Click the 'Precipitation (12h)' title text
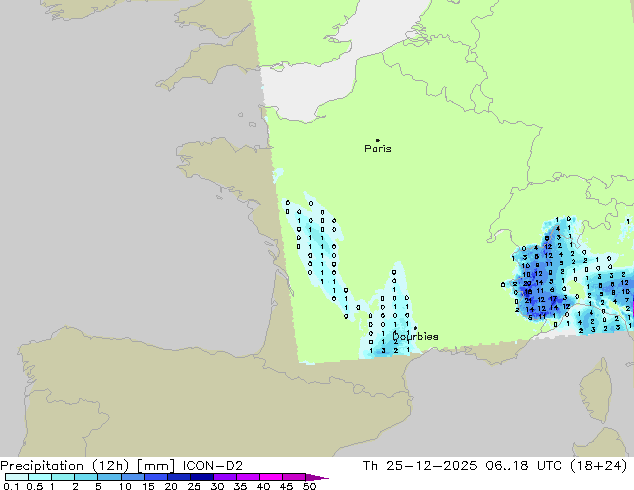The height and width of the screenshot is (490, 634). (65, 466)
